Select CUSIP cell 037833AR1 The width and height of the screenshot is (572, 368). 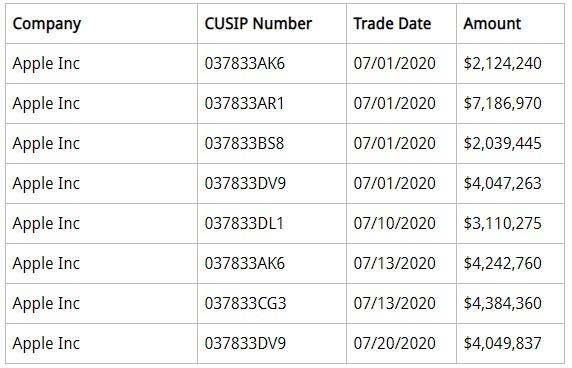click(244, 104)
